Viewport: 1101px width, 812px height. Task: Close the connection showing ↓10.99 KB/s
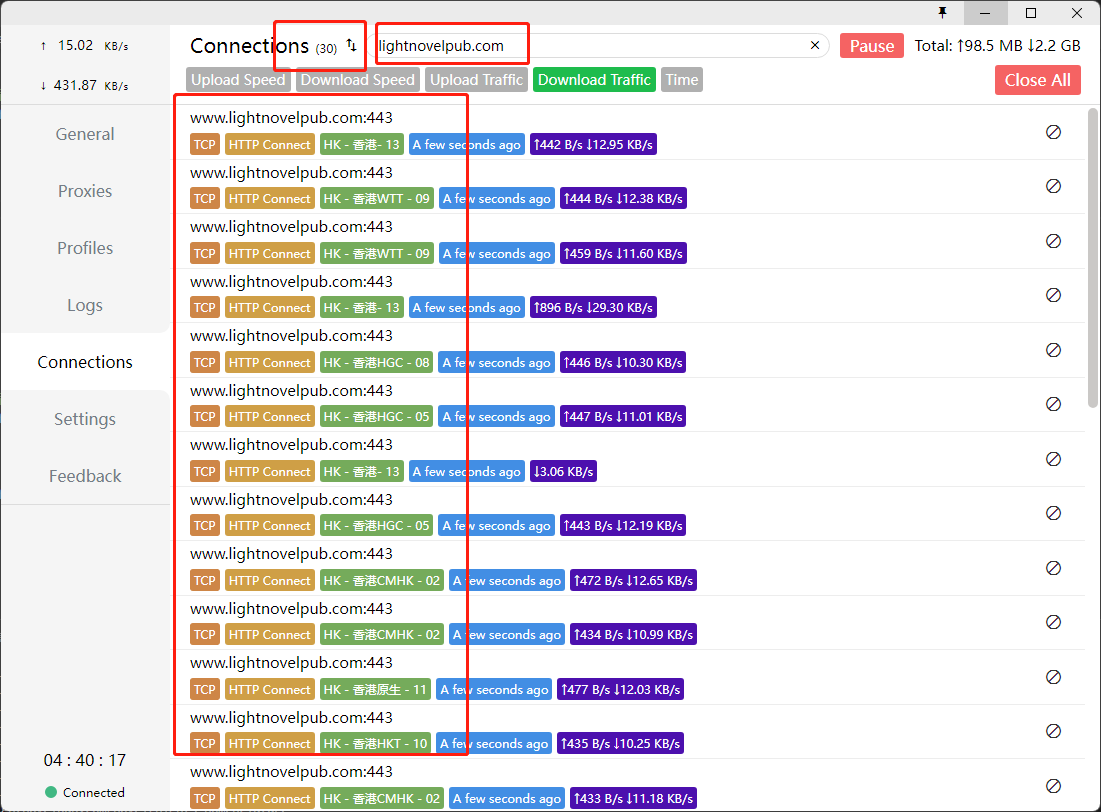(x=1053, y=622)
